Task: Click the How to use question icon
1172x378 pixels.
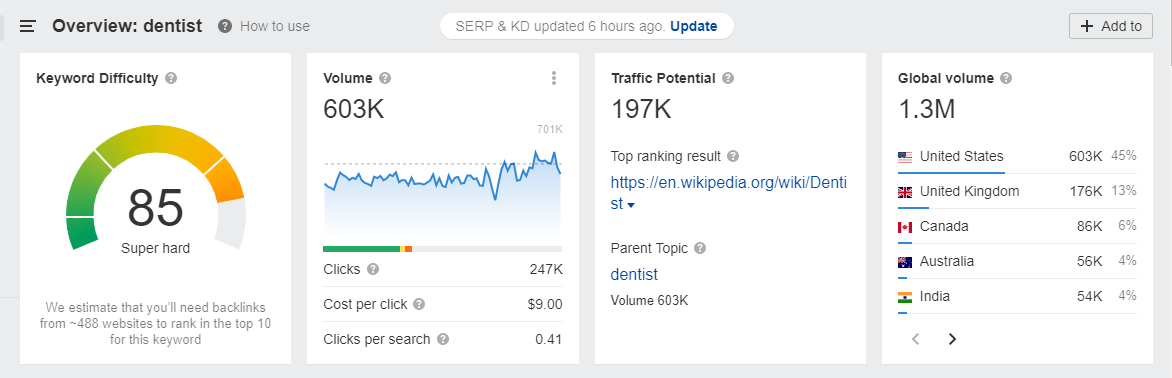Action: pyautogui.click(x=224, y=26)
